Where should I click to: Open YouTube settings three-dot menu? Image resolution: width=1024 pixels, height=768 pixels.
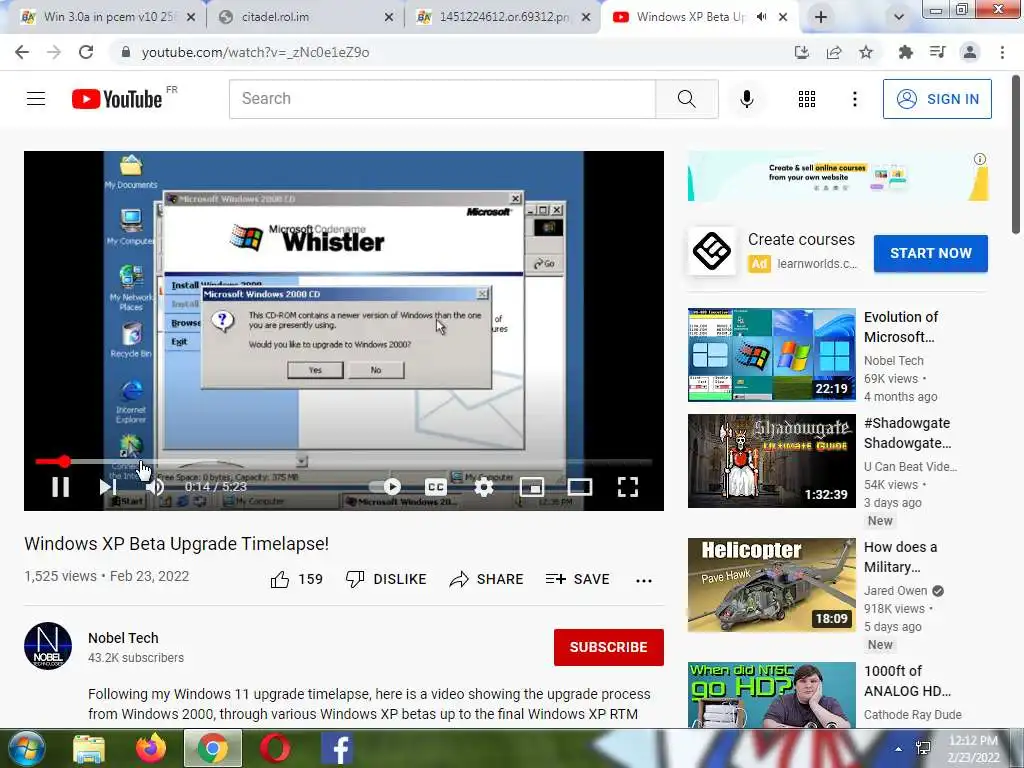tap(855, 99)
